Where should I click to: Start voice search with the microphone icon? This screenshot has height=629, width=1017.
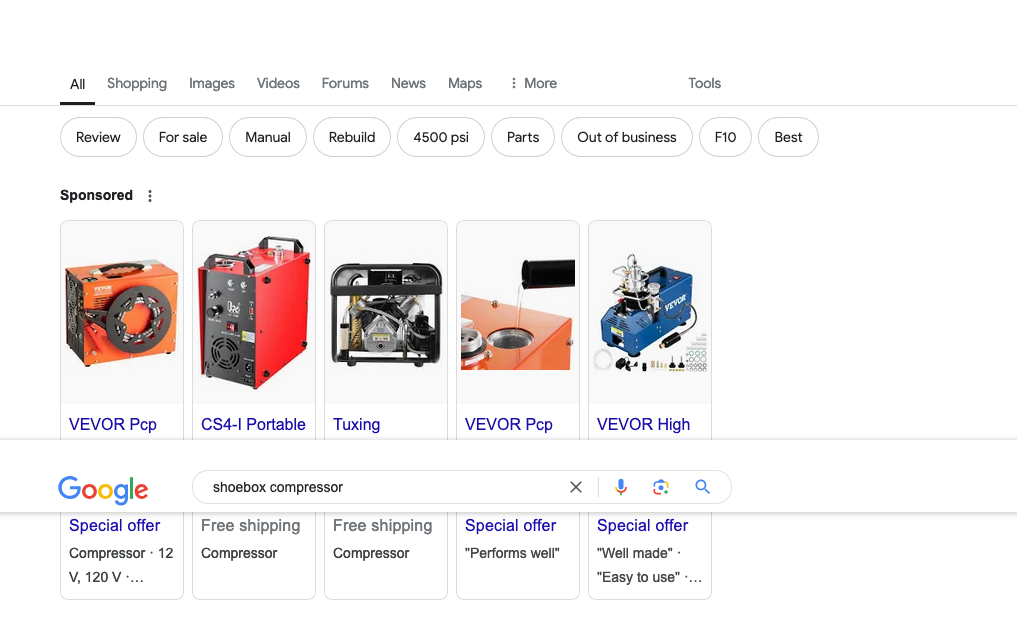(621, 487)
